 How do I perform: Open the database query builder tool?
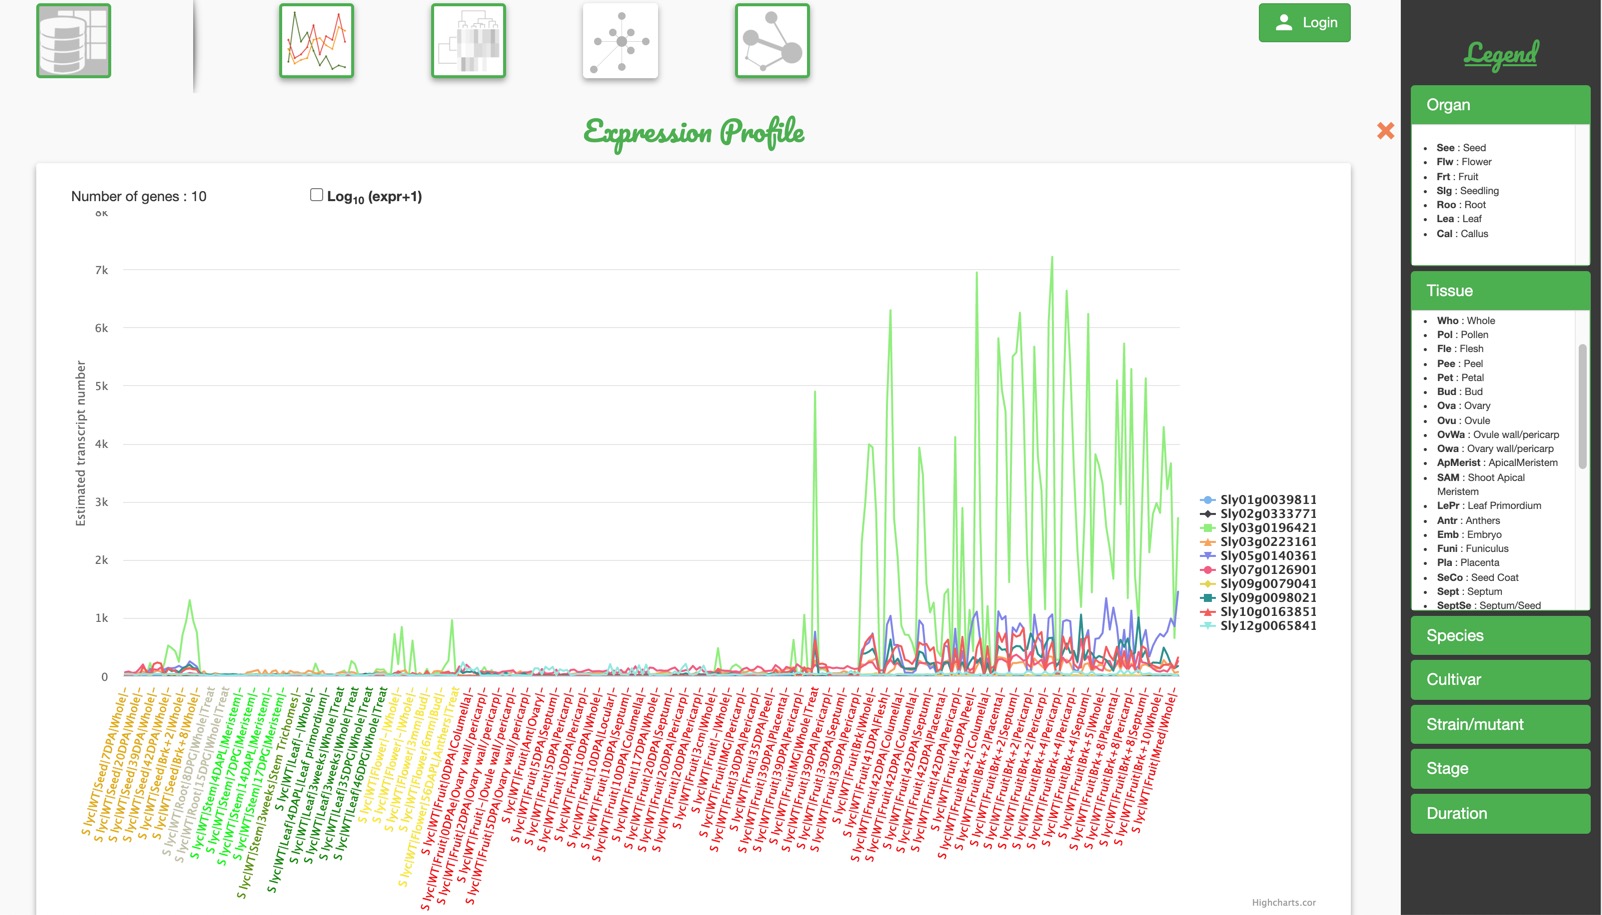coord(72,41)
